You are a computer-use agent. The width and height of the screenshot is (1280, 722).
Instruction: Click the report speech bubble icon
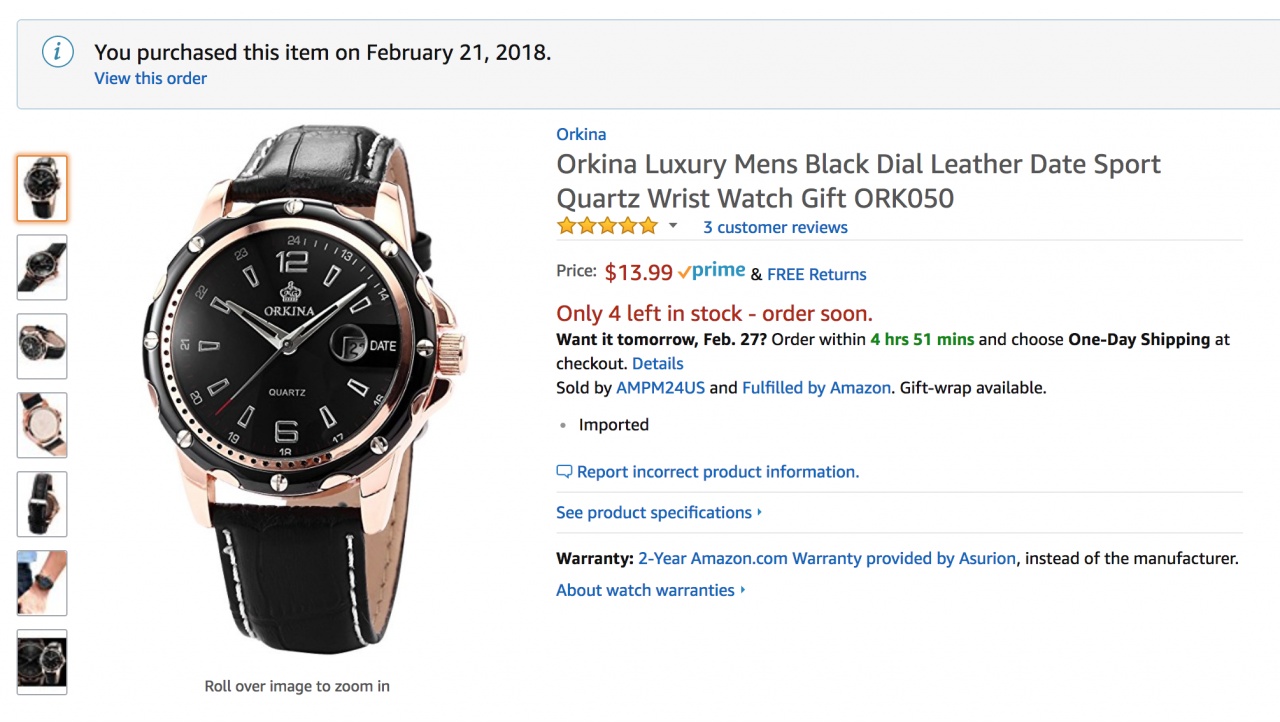564,472
